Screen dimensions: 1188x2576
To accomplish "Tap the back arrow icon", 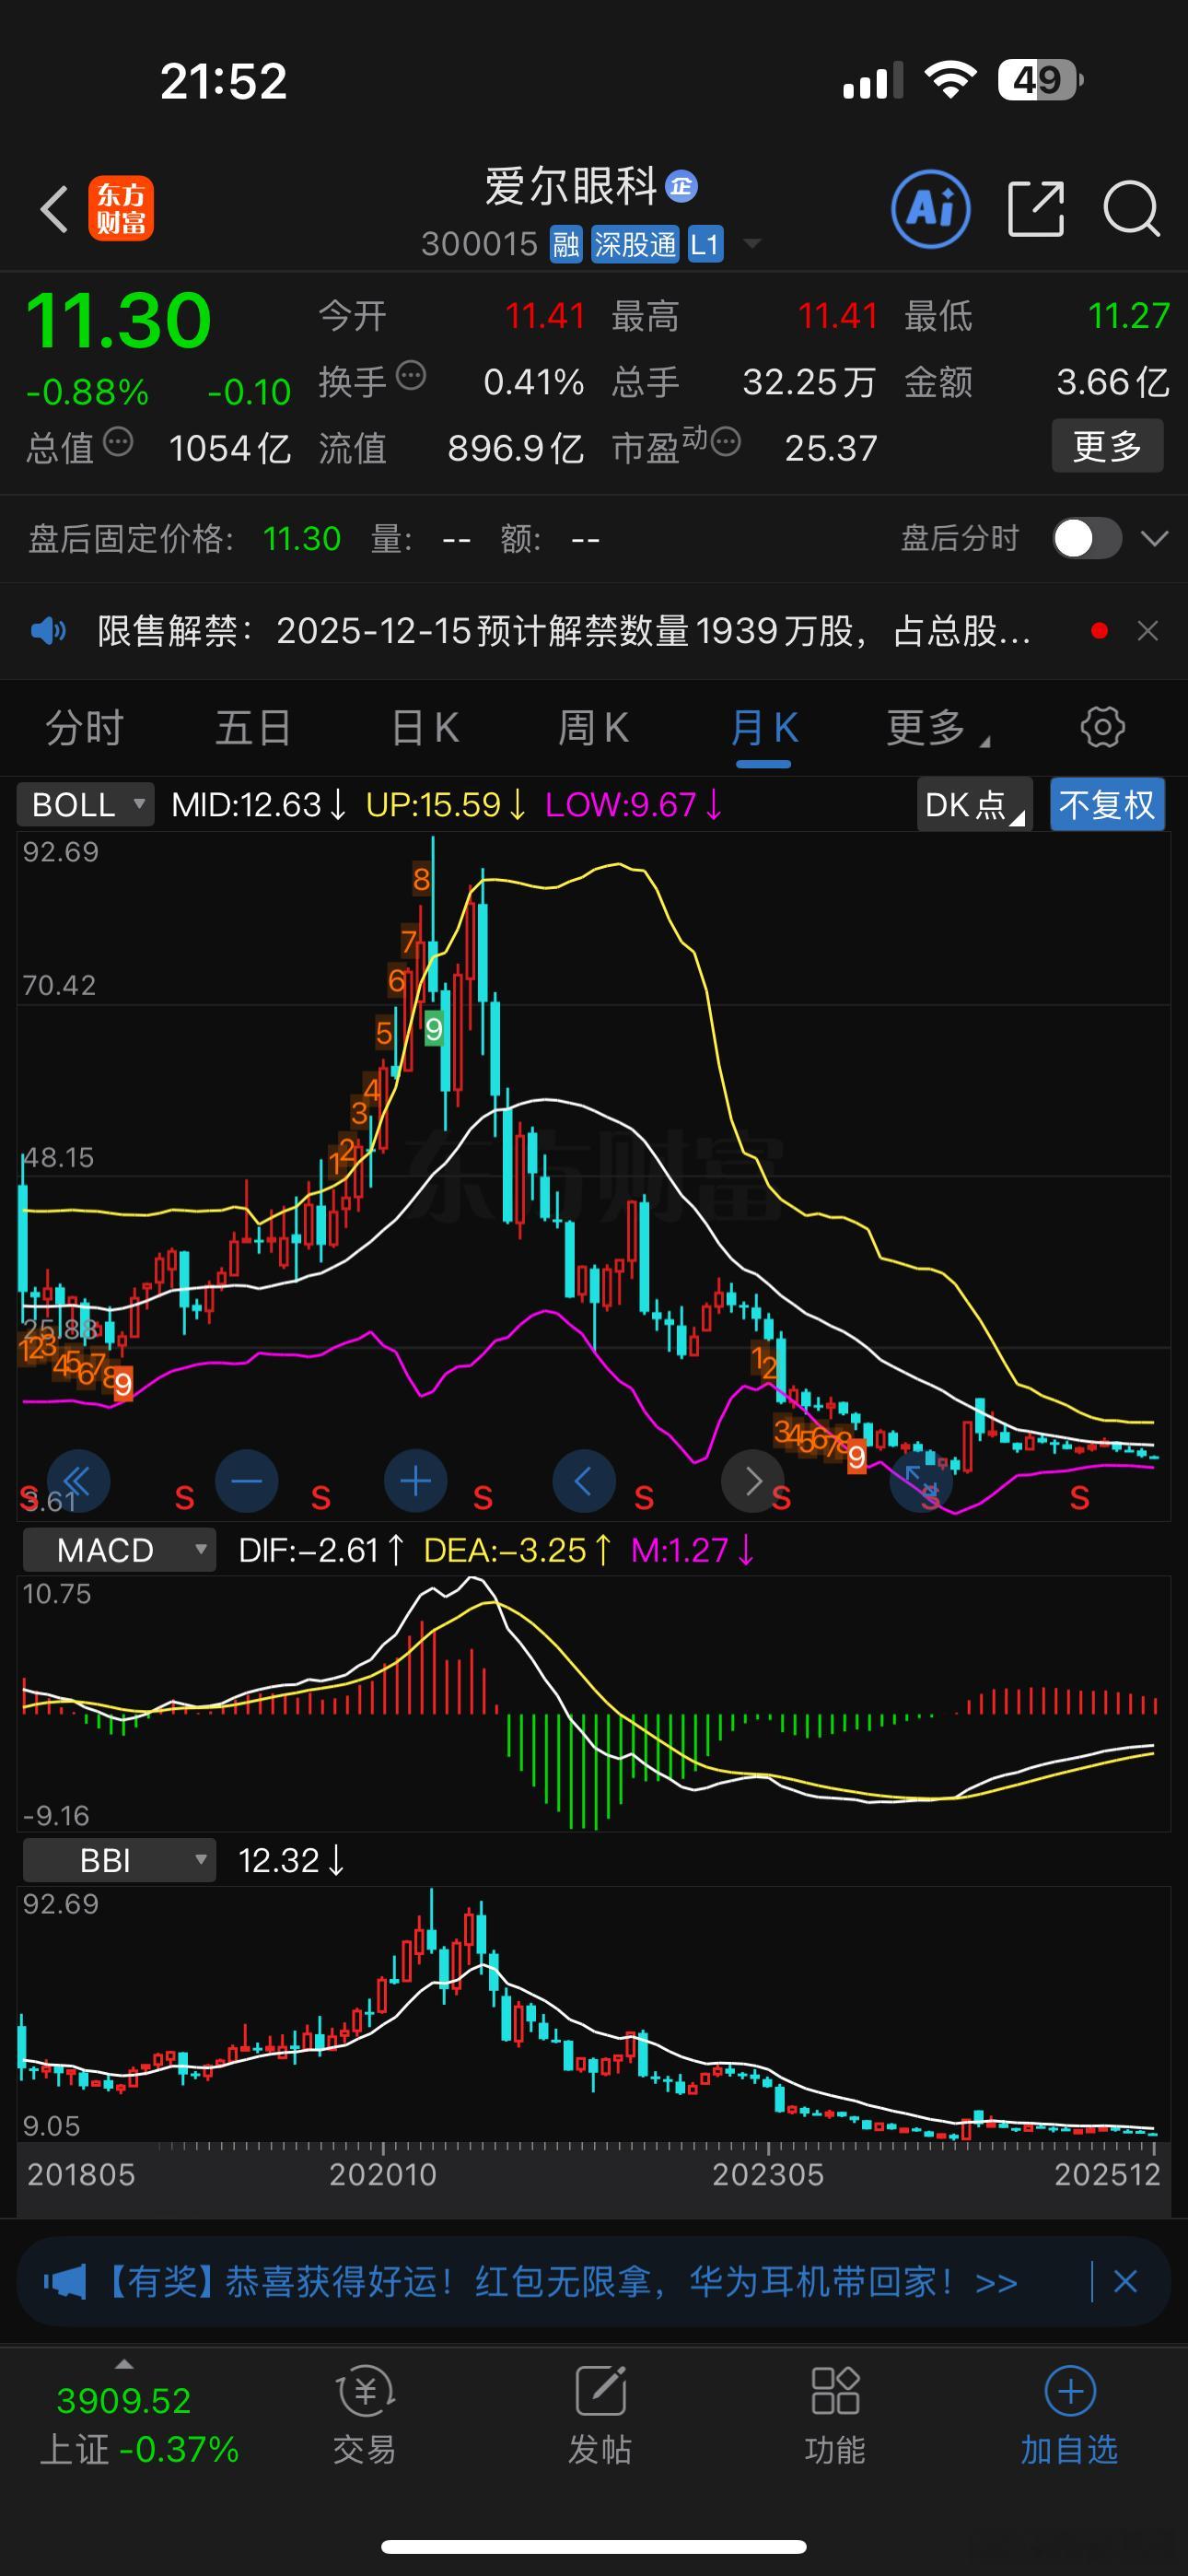I will tap(54, 209).
